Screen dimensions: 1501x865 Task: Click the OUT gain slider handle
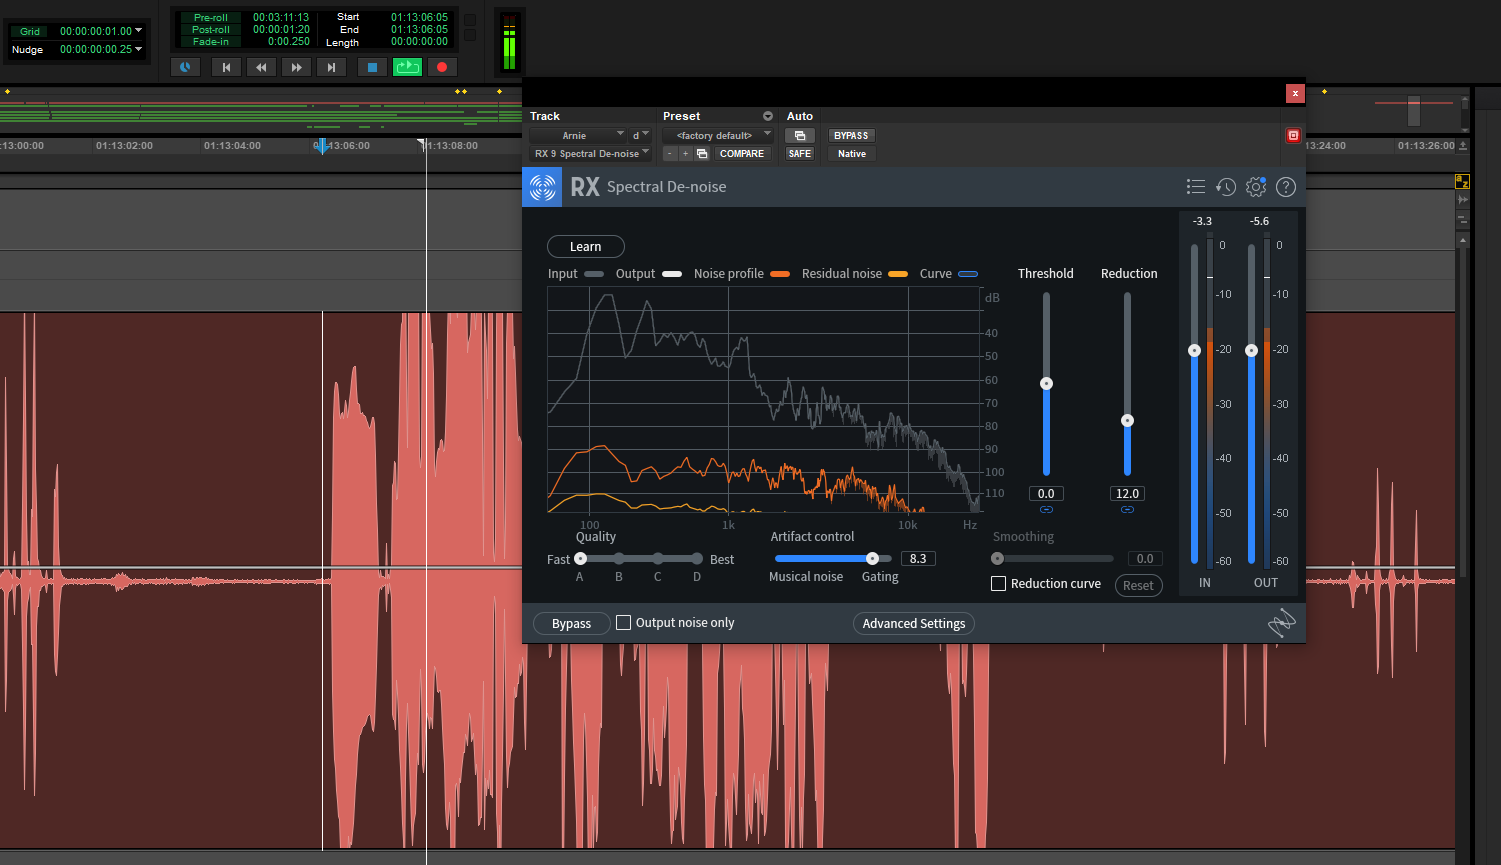click(1251, 350)
